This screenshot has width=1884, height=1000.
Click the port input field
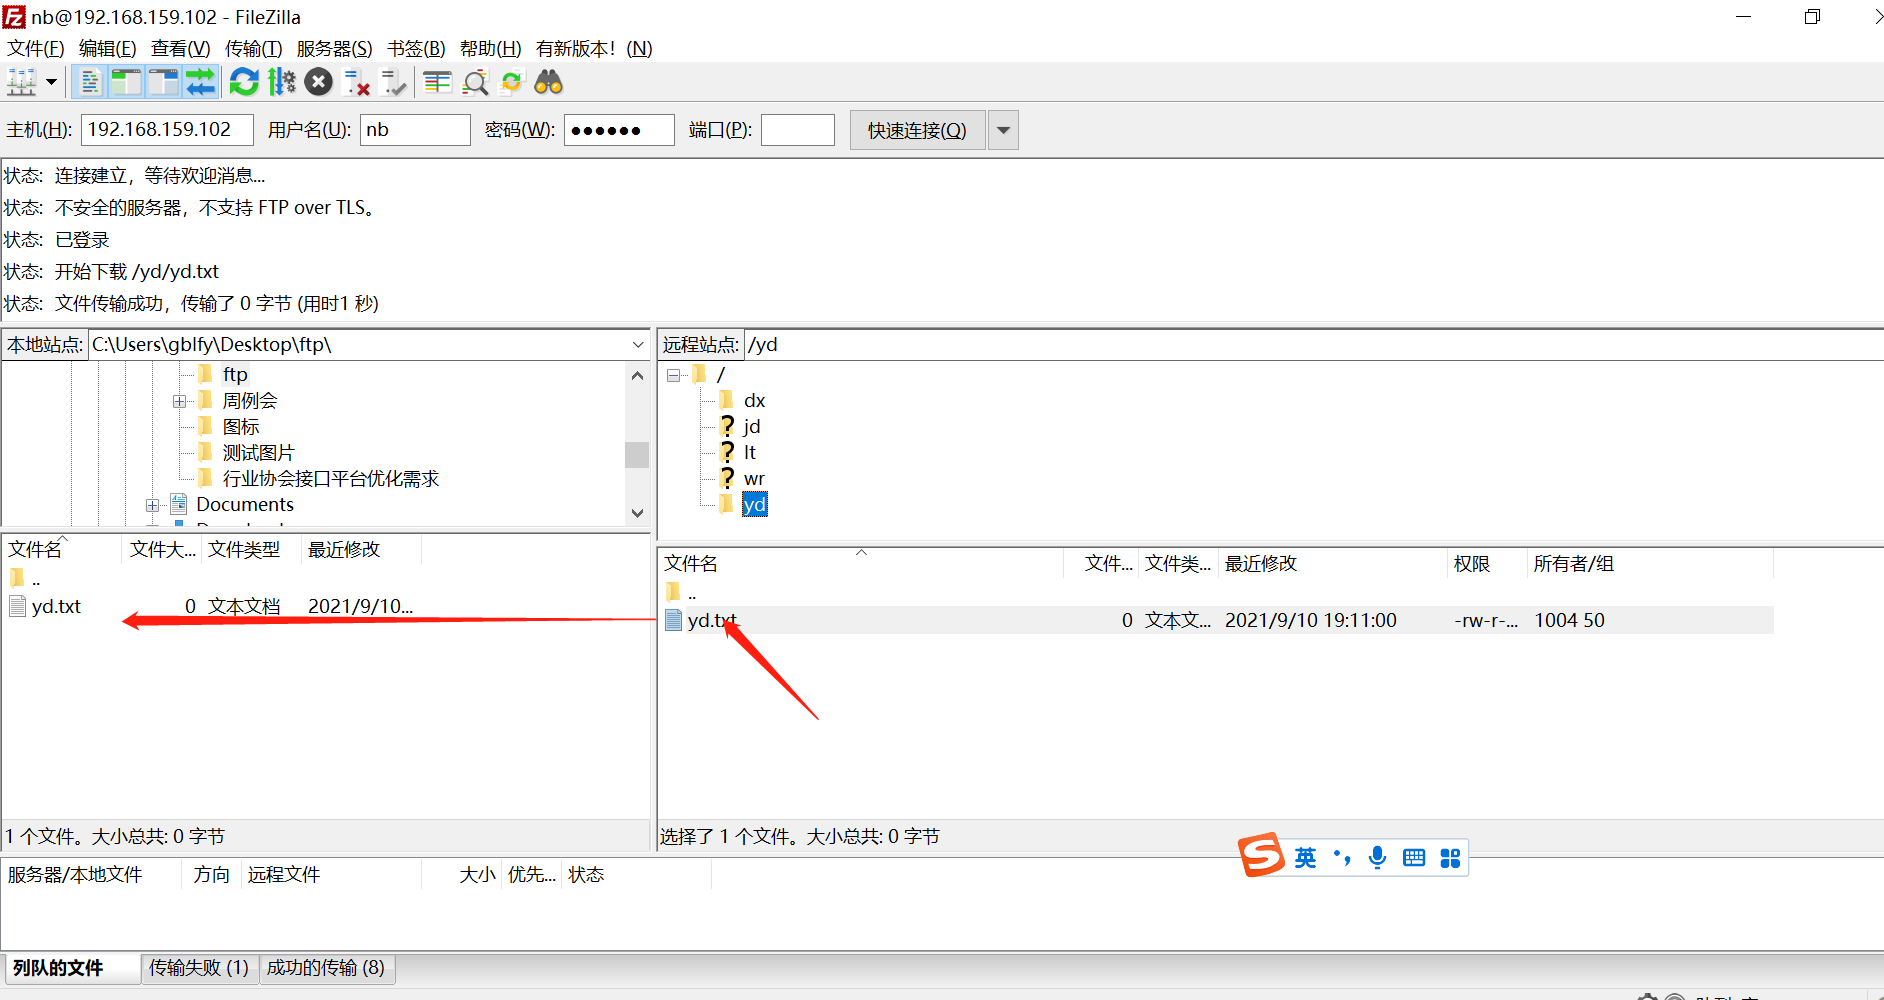[797, 130]
